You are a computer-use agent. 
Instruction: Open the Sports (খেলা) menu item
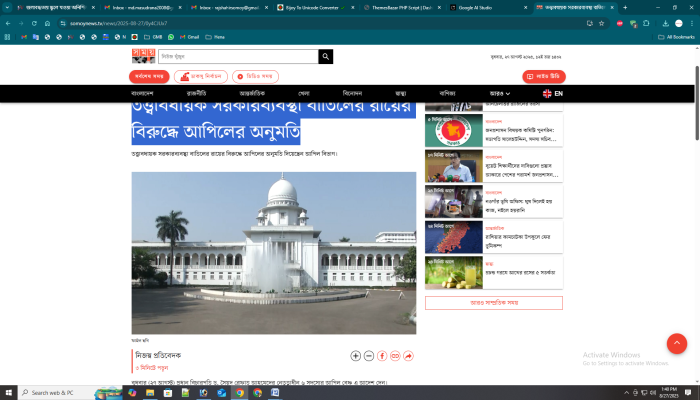[x=304, y=93]
